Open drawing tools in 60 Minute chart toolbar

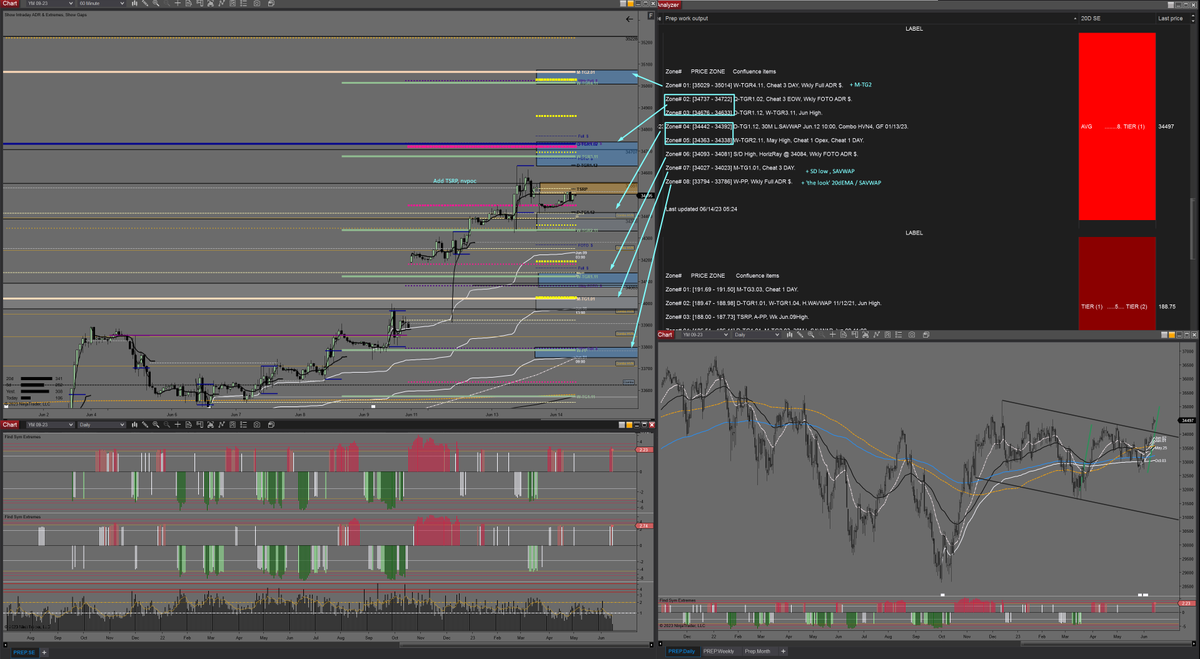(145, 5)
